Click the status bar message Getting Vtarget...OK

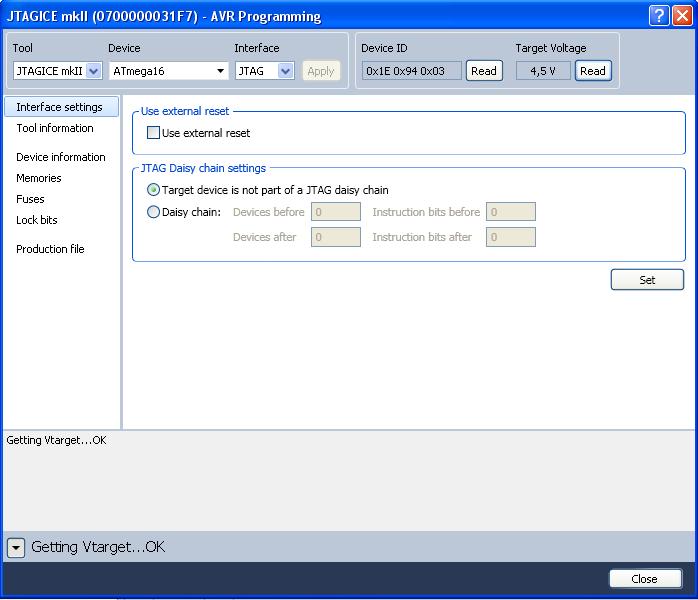98,547
